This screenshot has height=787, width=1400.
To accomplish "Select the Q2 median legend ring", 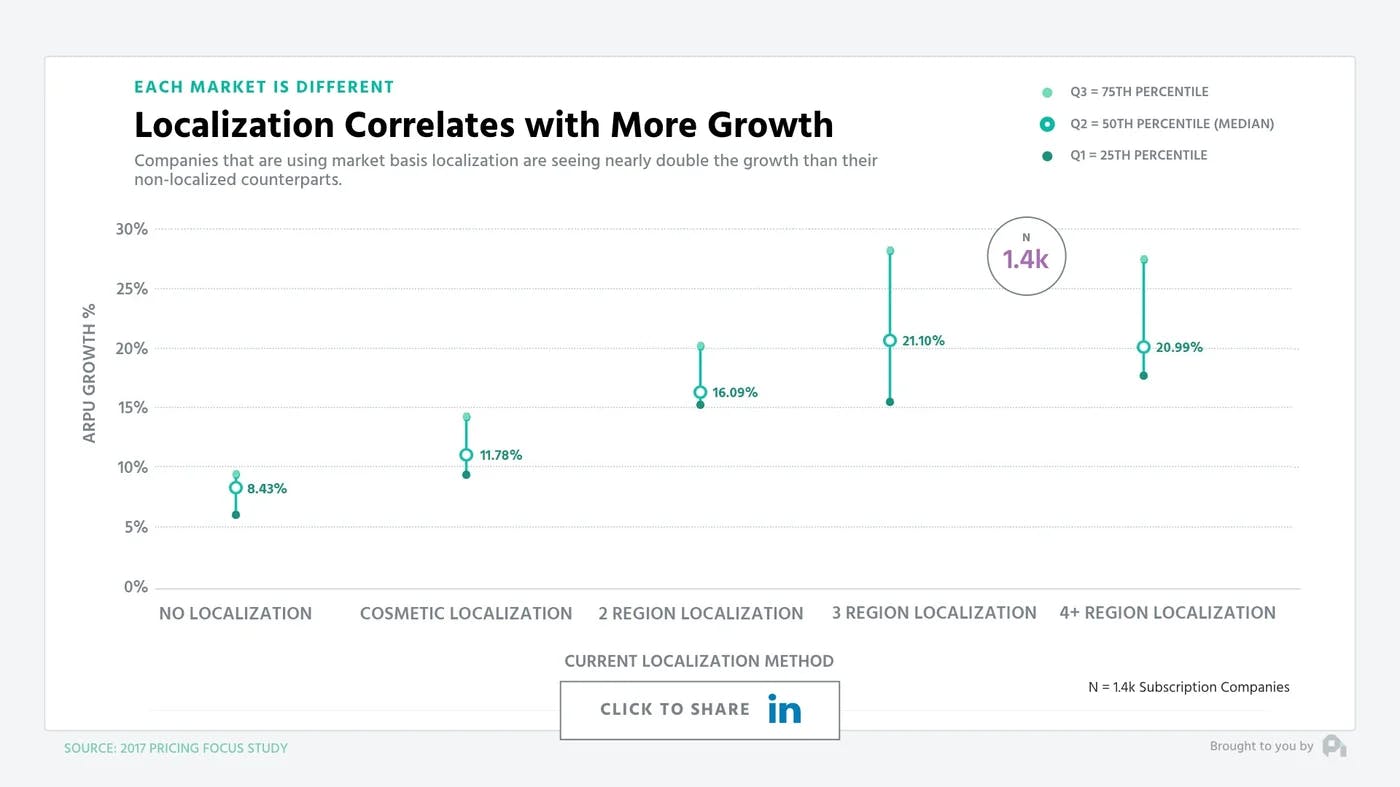I will coord(1047,124).
